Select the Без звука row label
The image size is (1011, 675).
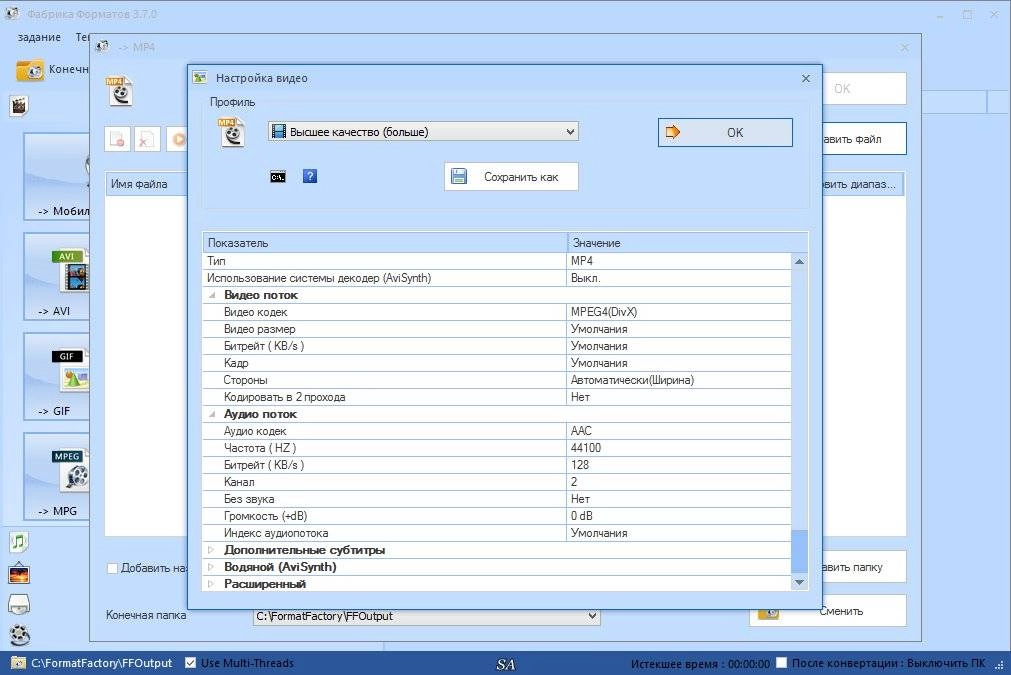point(249,499)
